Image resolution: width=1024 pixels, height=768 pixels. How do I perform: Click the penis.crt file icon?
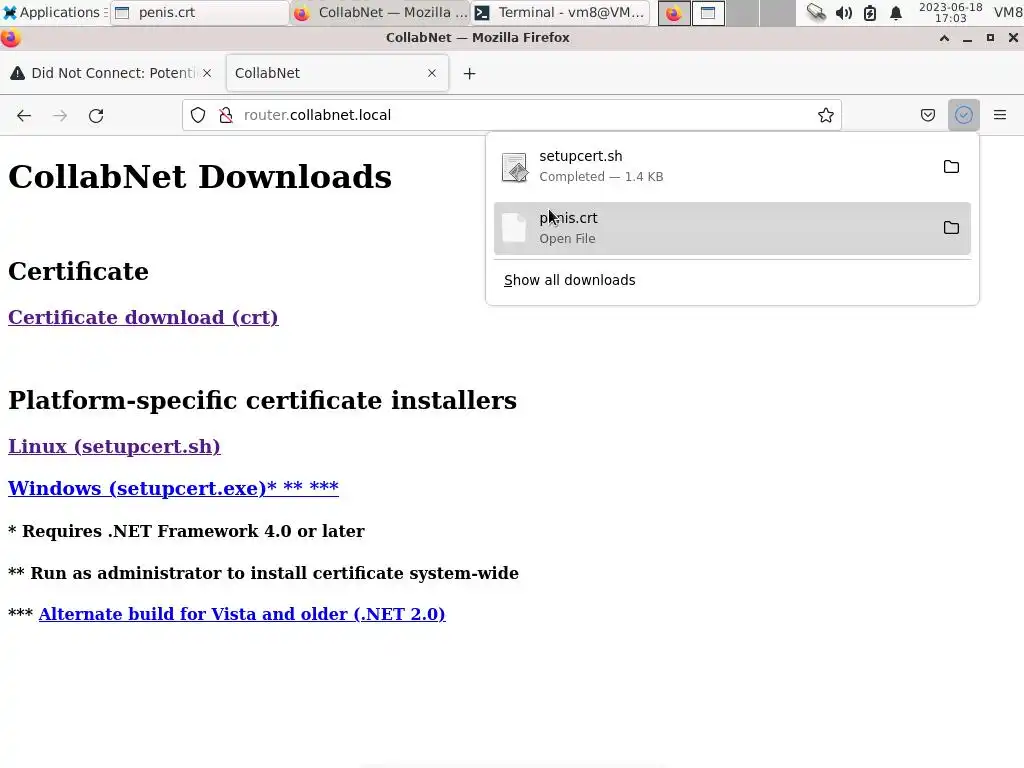tap(514, 228)
